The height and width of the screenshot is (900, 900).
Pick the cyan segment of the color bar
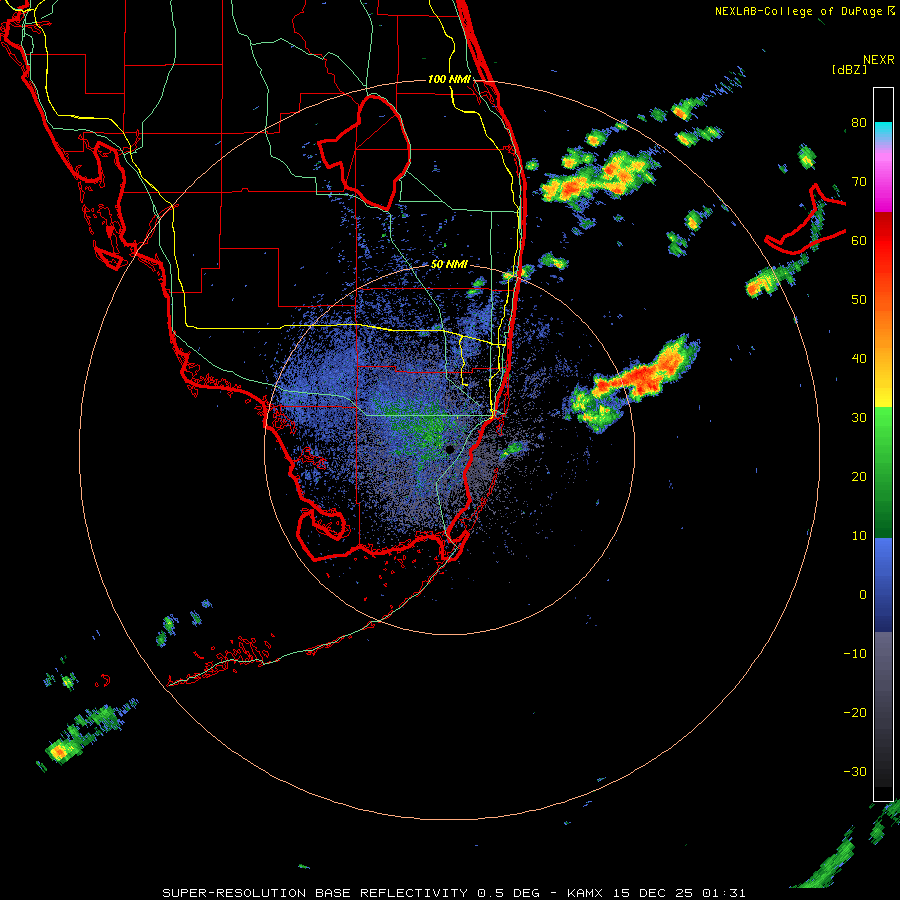(x=883, y=131)
